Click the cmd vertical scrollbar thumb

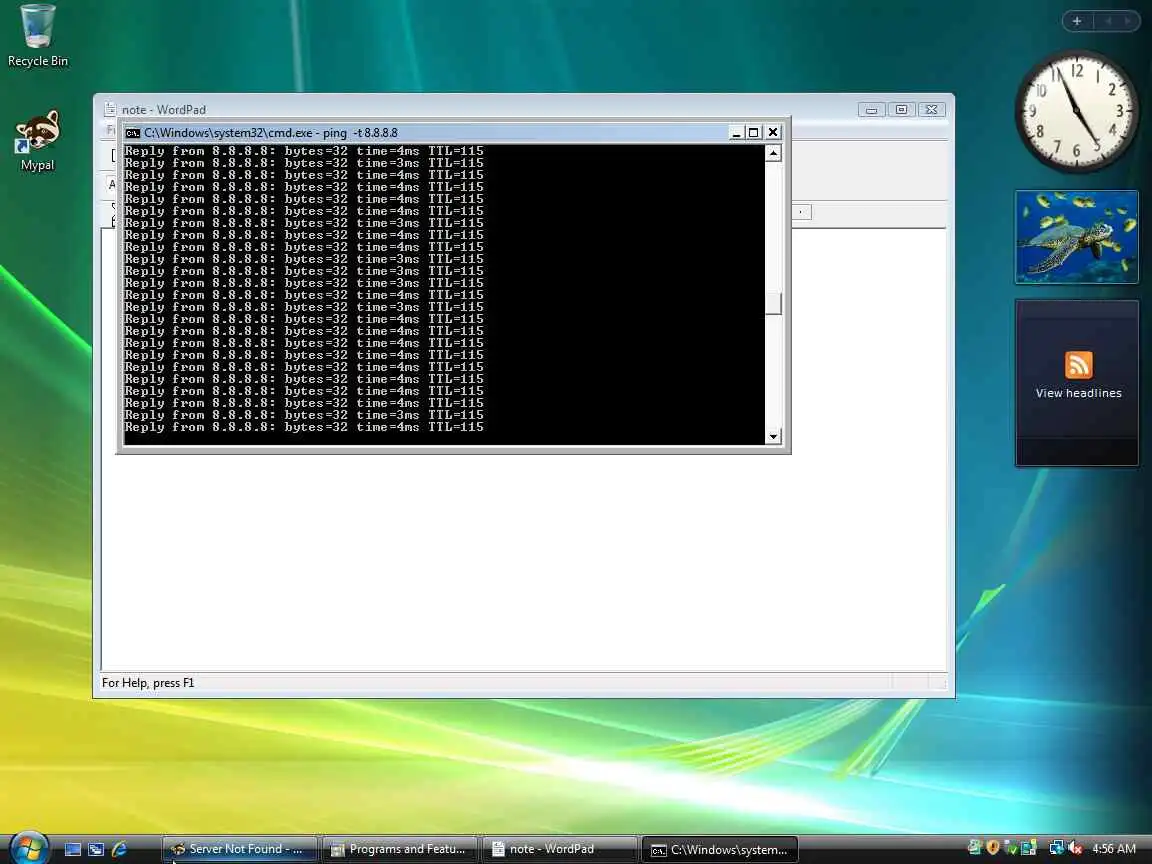773,303
